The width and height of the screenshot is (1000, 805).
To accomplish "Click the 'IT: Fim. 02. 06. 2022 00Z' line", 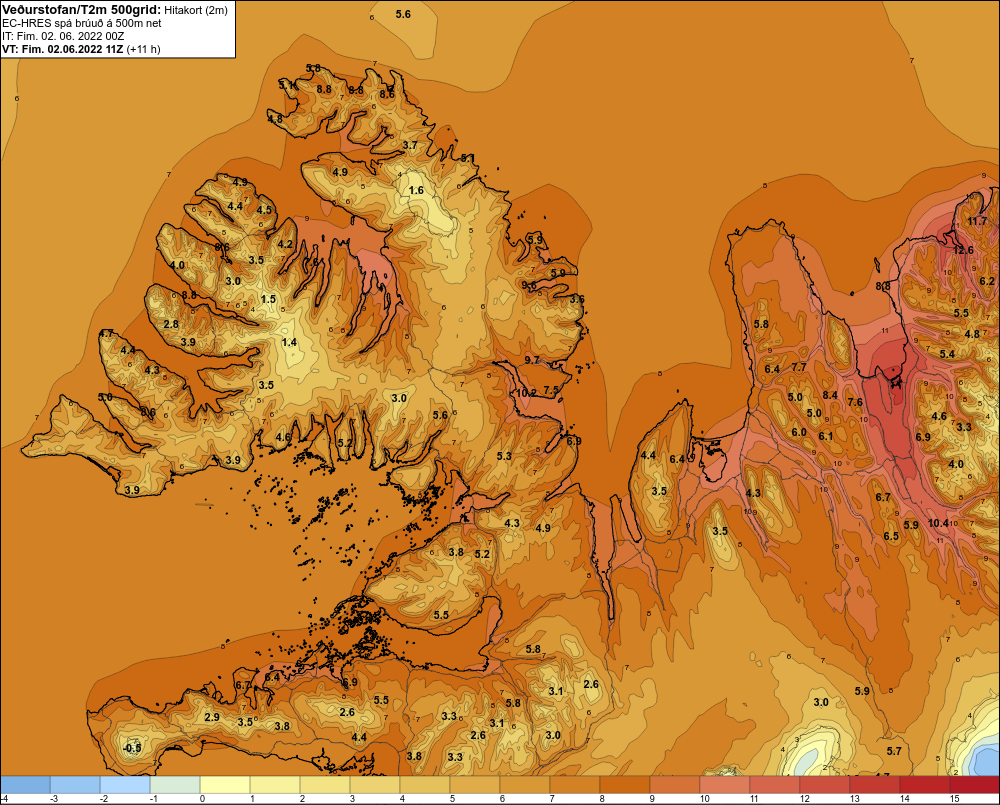I will tap(63, 36).
